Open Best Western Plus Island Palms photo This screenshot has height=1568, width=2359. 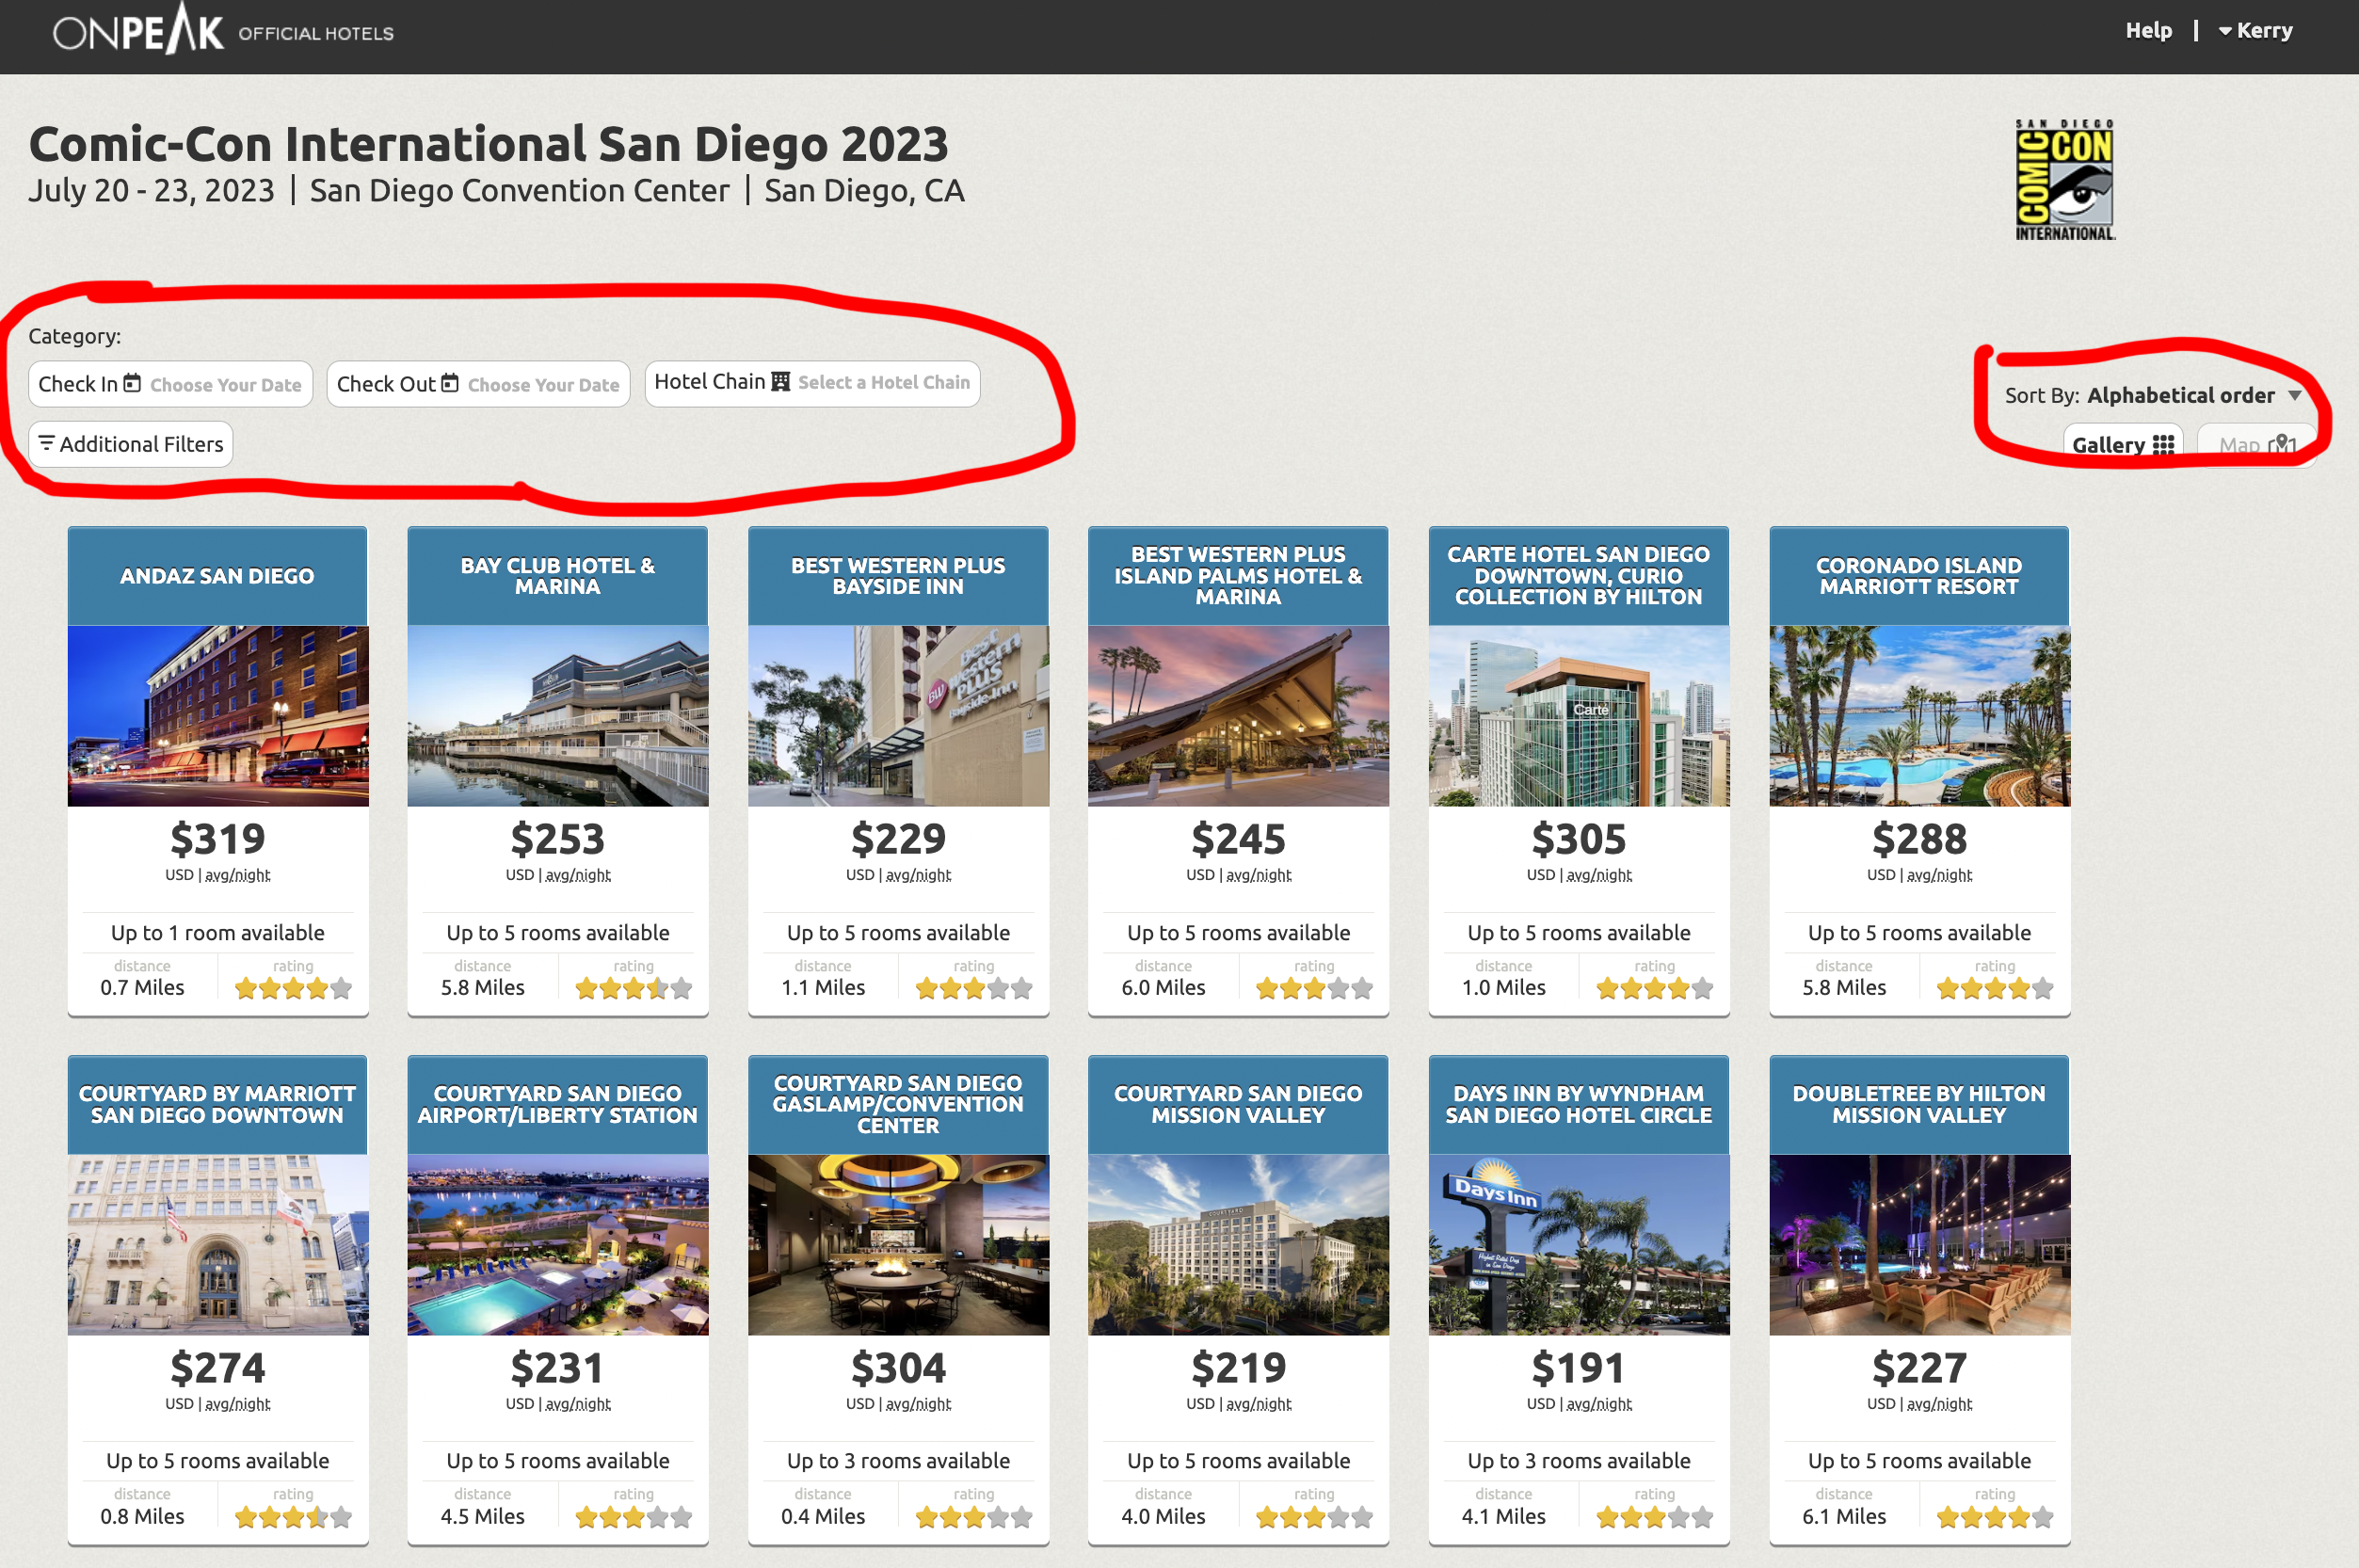click(x=1238, y=716)
